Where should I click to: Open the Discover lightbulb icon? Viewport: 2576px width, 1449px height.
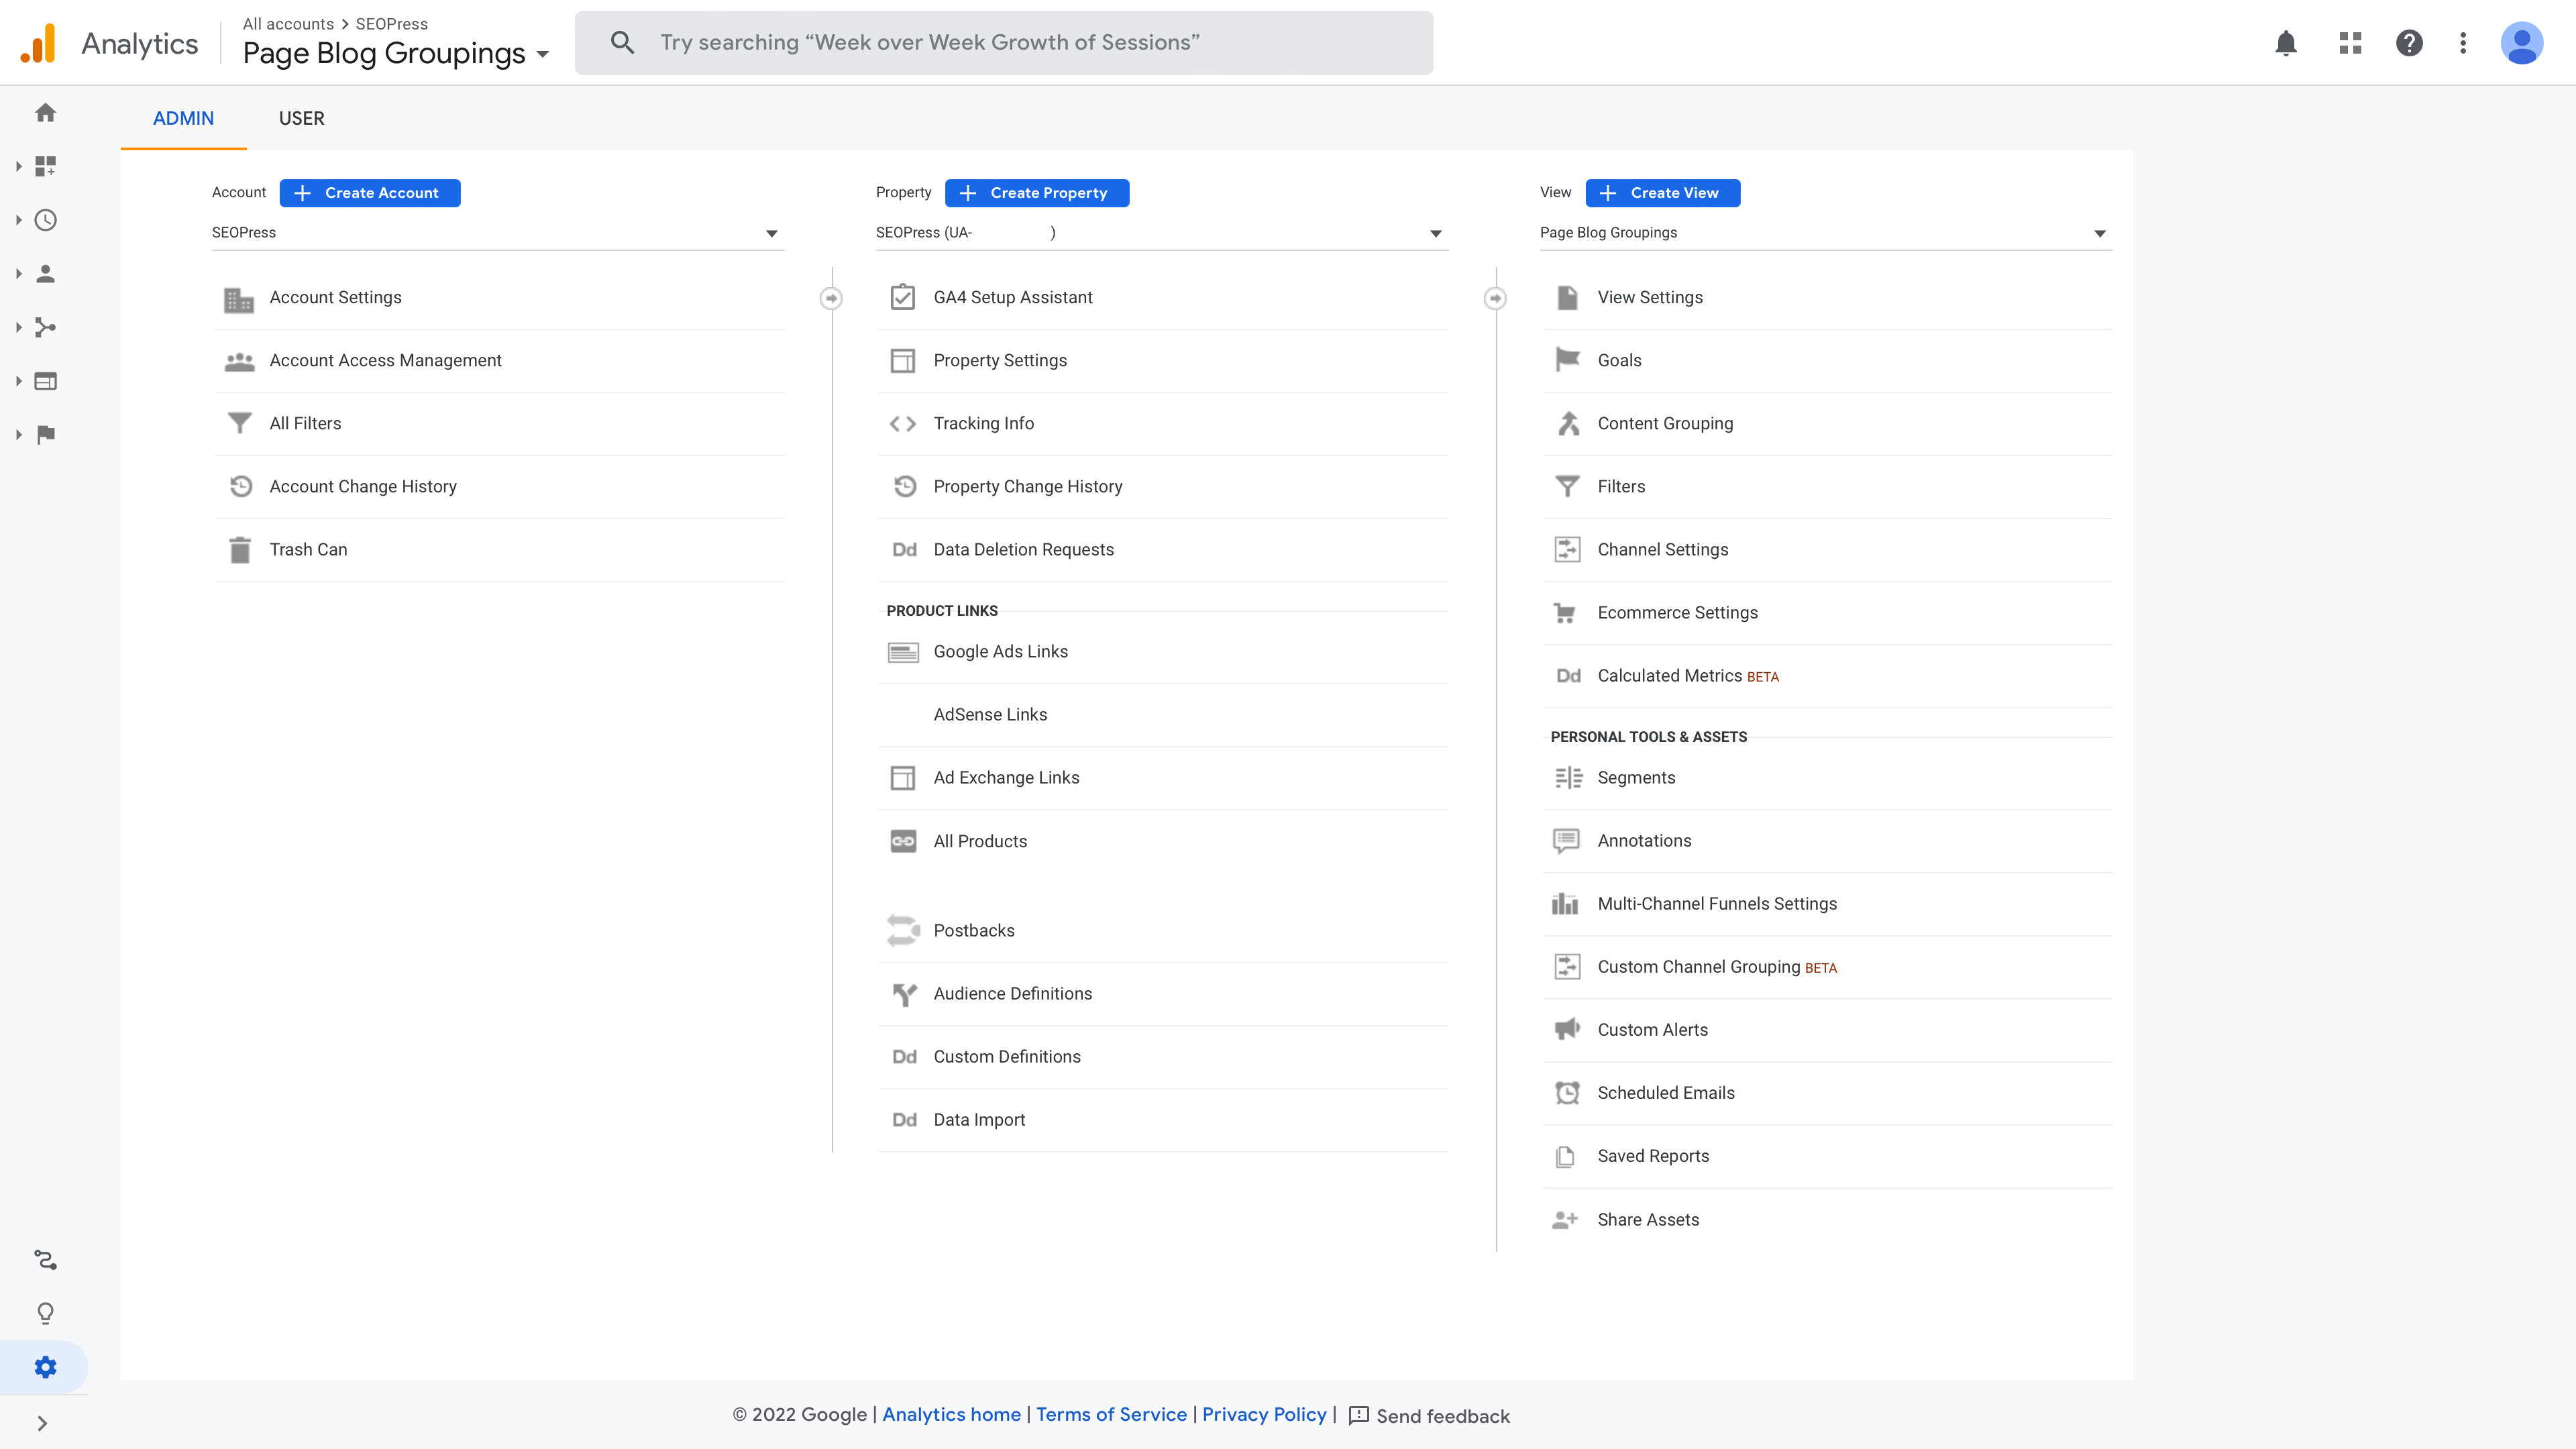[45, 1313]
